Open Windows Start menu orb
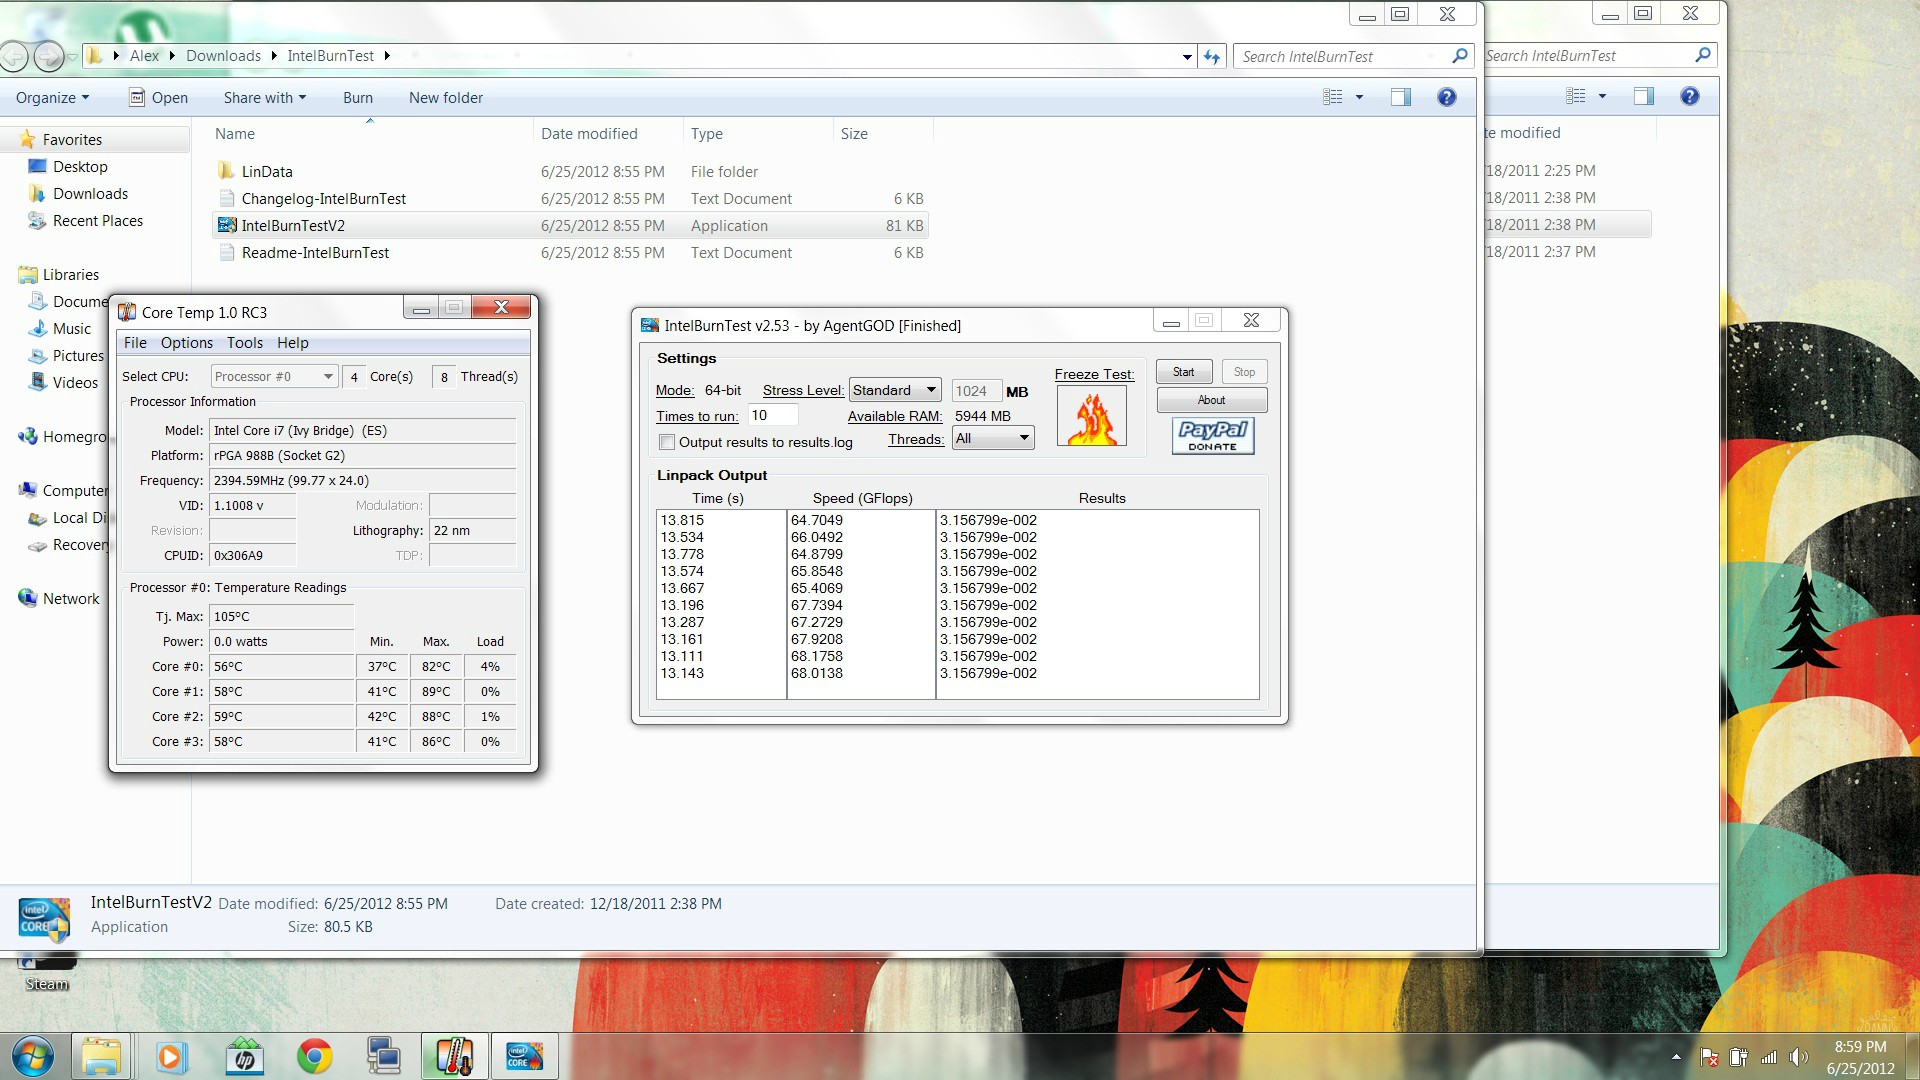 click(x=32, y=1056)
